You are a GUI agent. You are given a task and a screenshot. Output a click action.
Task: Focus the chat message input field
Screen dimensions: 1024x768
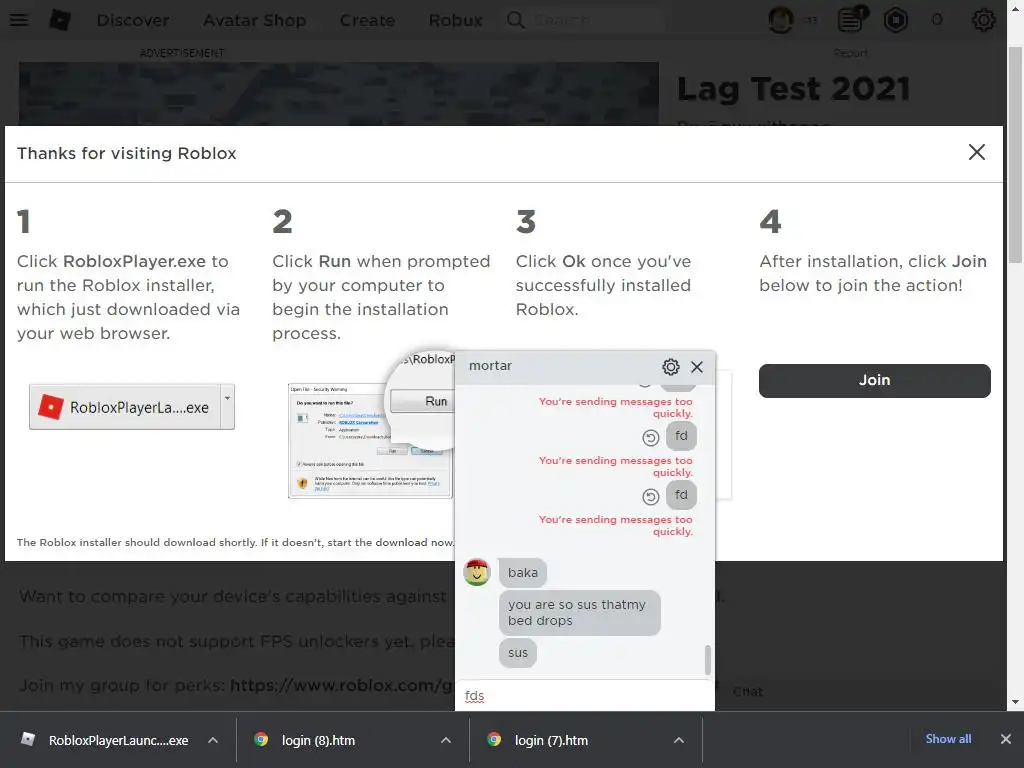(x=584, y=696)
